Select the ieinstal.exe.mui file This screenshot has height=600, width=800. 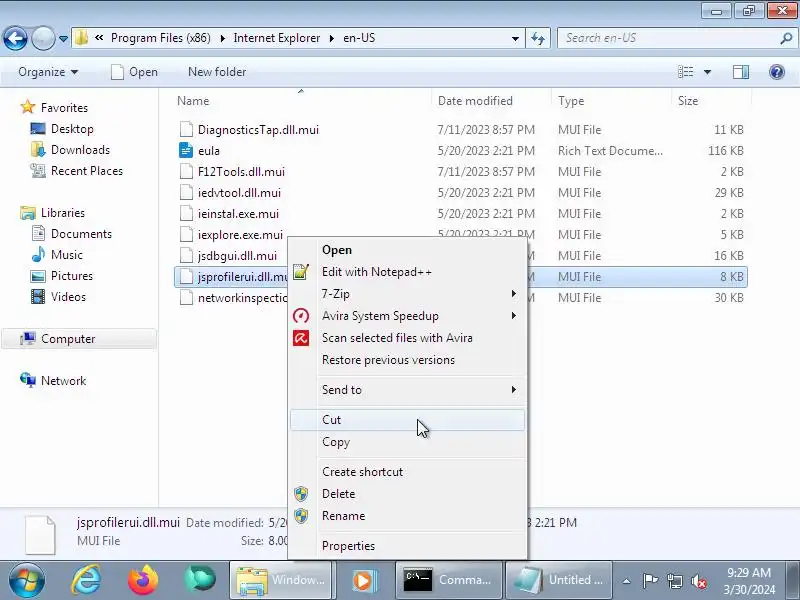click(238, 214)
